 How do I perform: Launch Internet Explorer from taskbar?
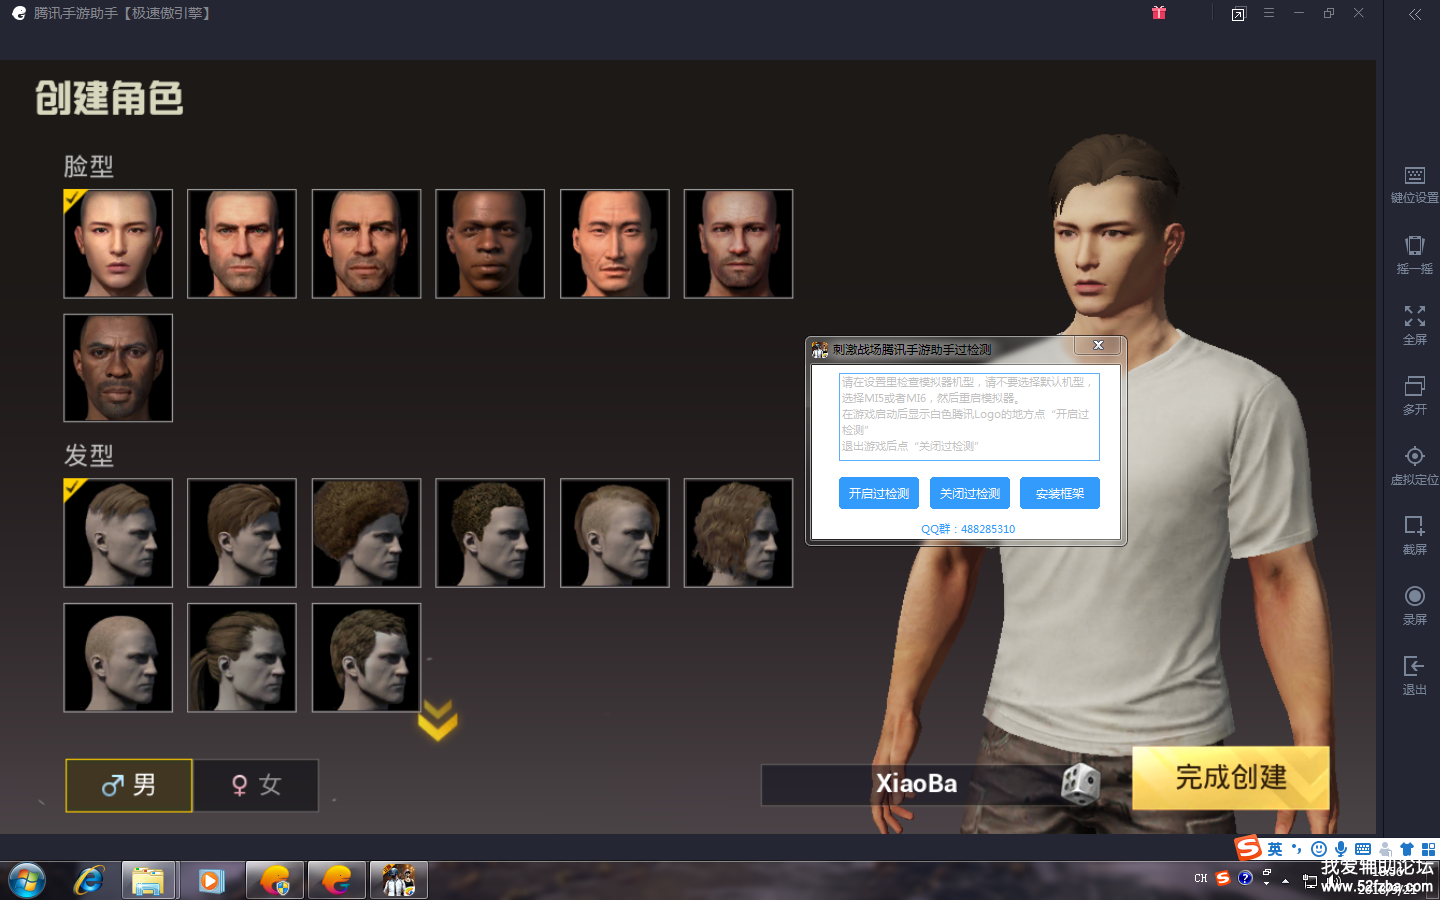point(89,881)
